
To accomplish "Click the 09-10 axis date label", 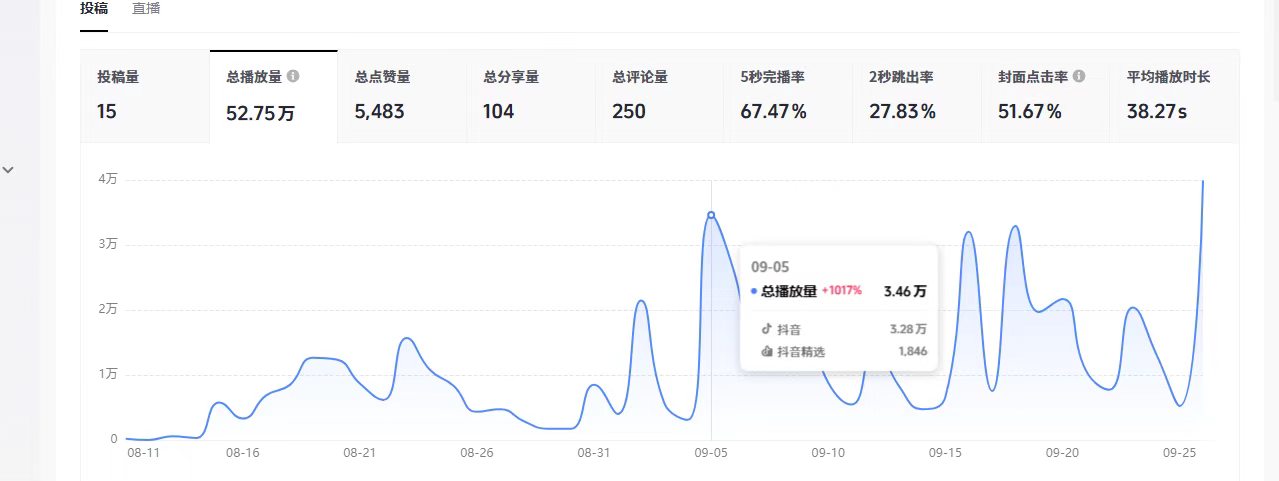I will (x=828, y=453).
